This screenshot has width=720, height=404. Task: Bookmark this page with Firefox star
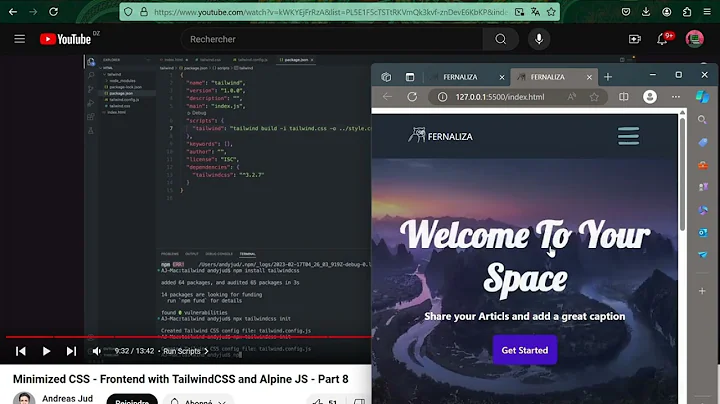[551, 12]
